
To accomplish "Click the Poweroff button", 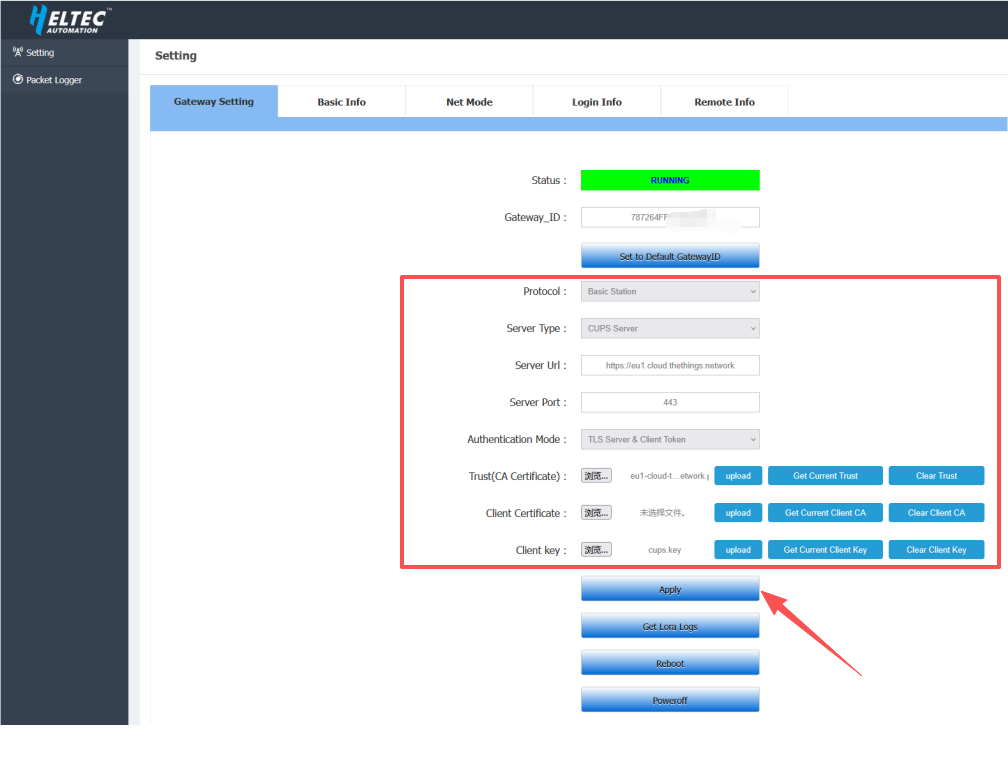I will (x=670, y=700).
